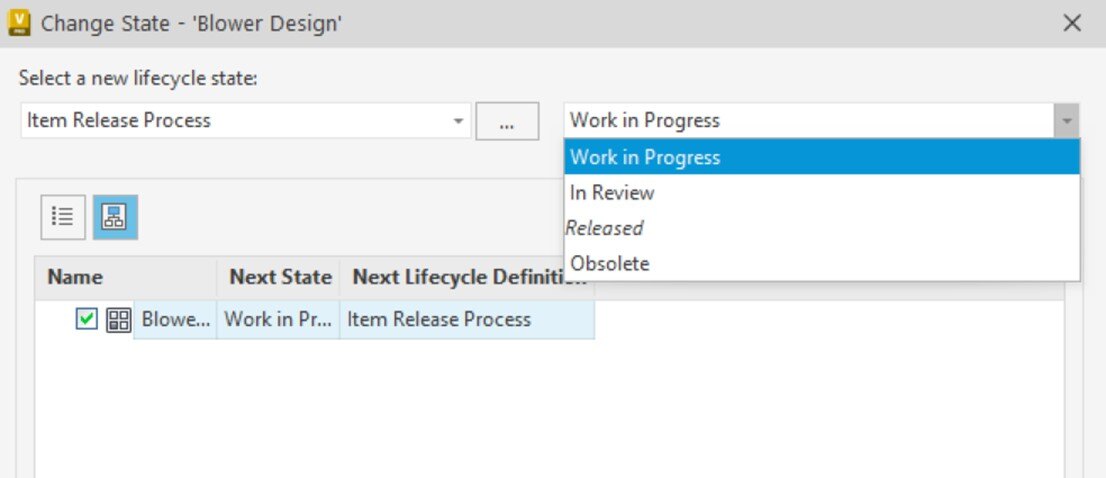Screen dimensions: 1106x478
Task: Choose Work in Progress from the list
Action: (x=822, y=157)
